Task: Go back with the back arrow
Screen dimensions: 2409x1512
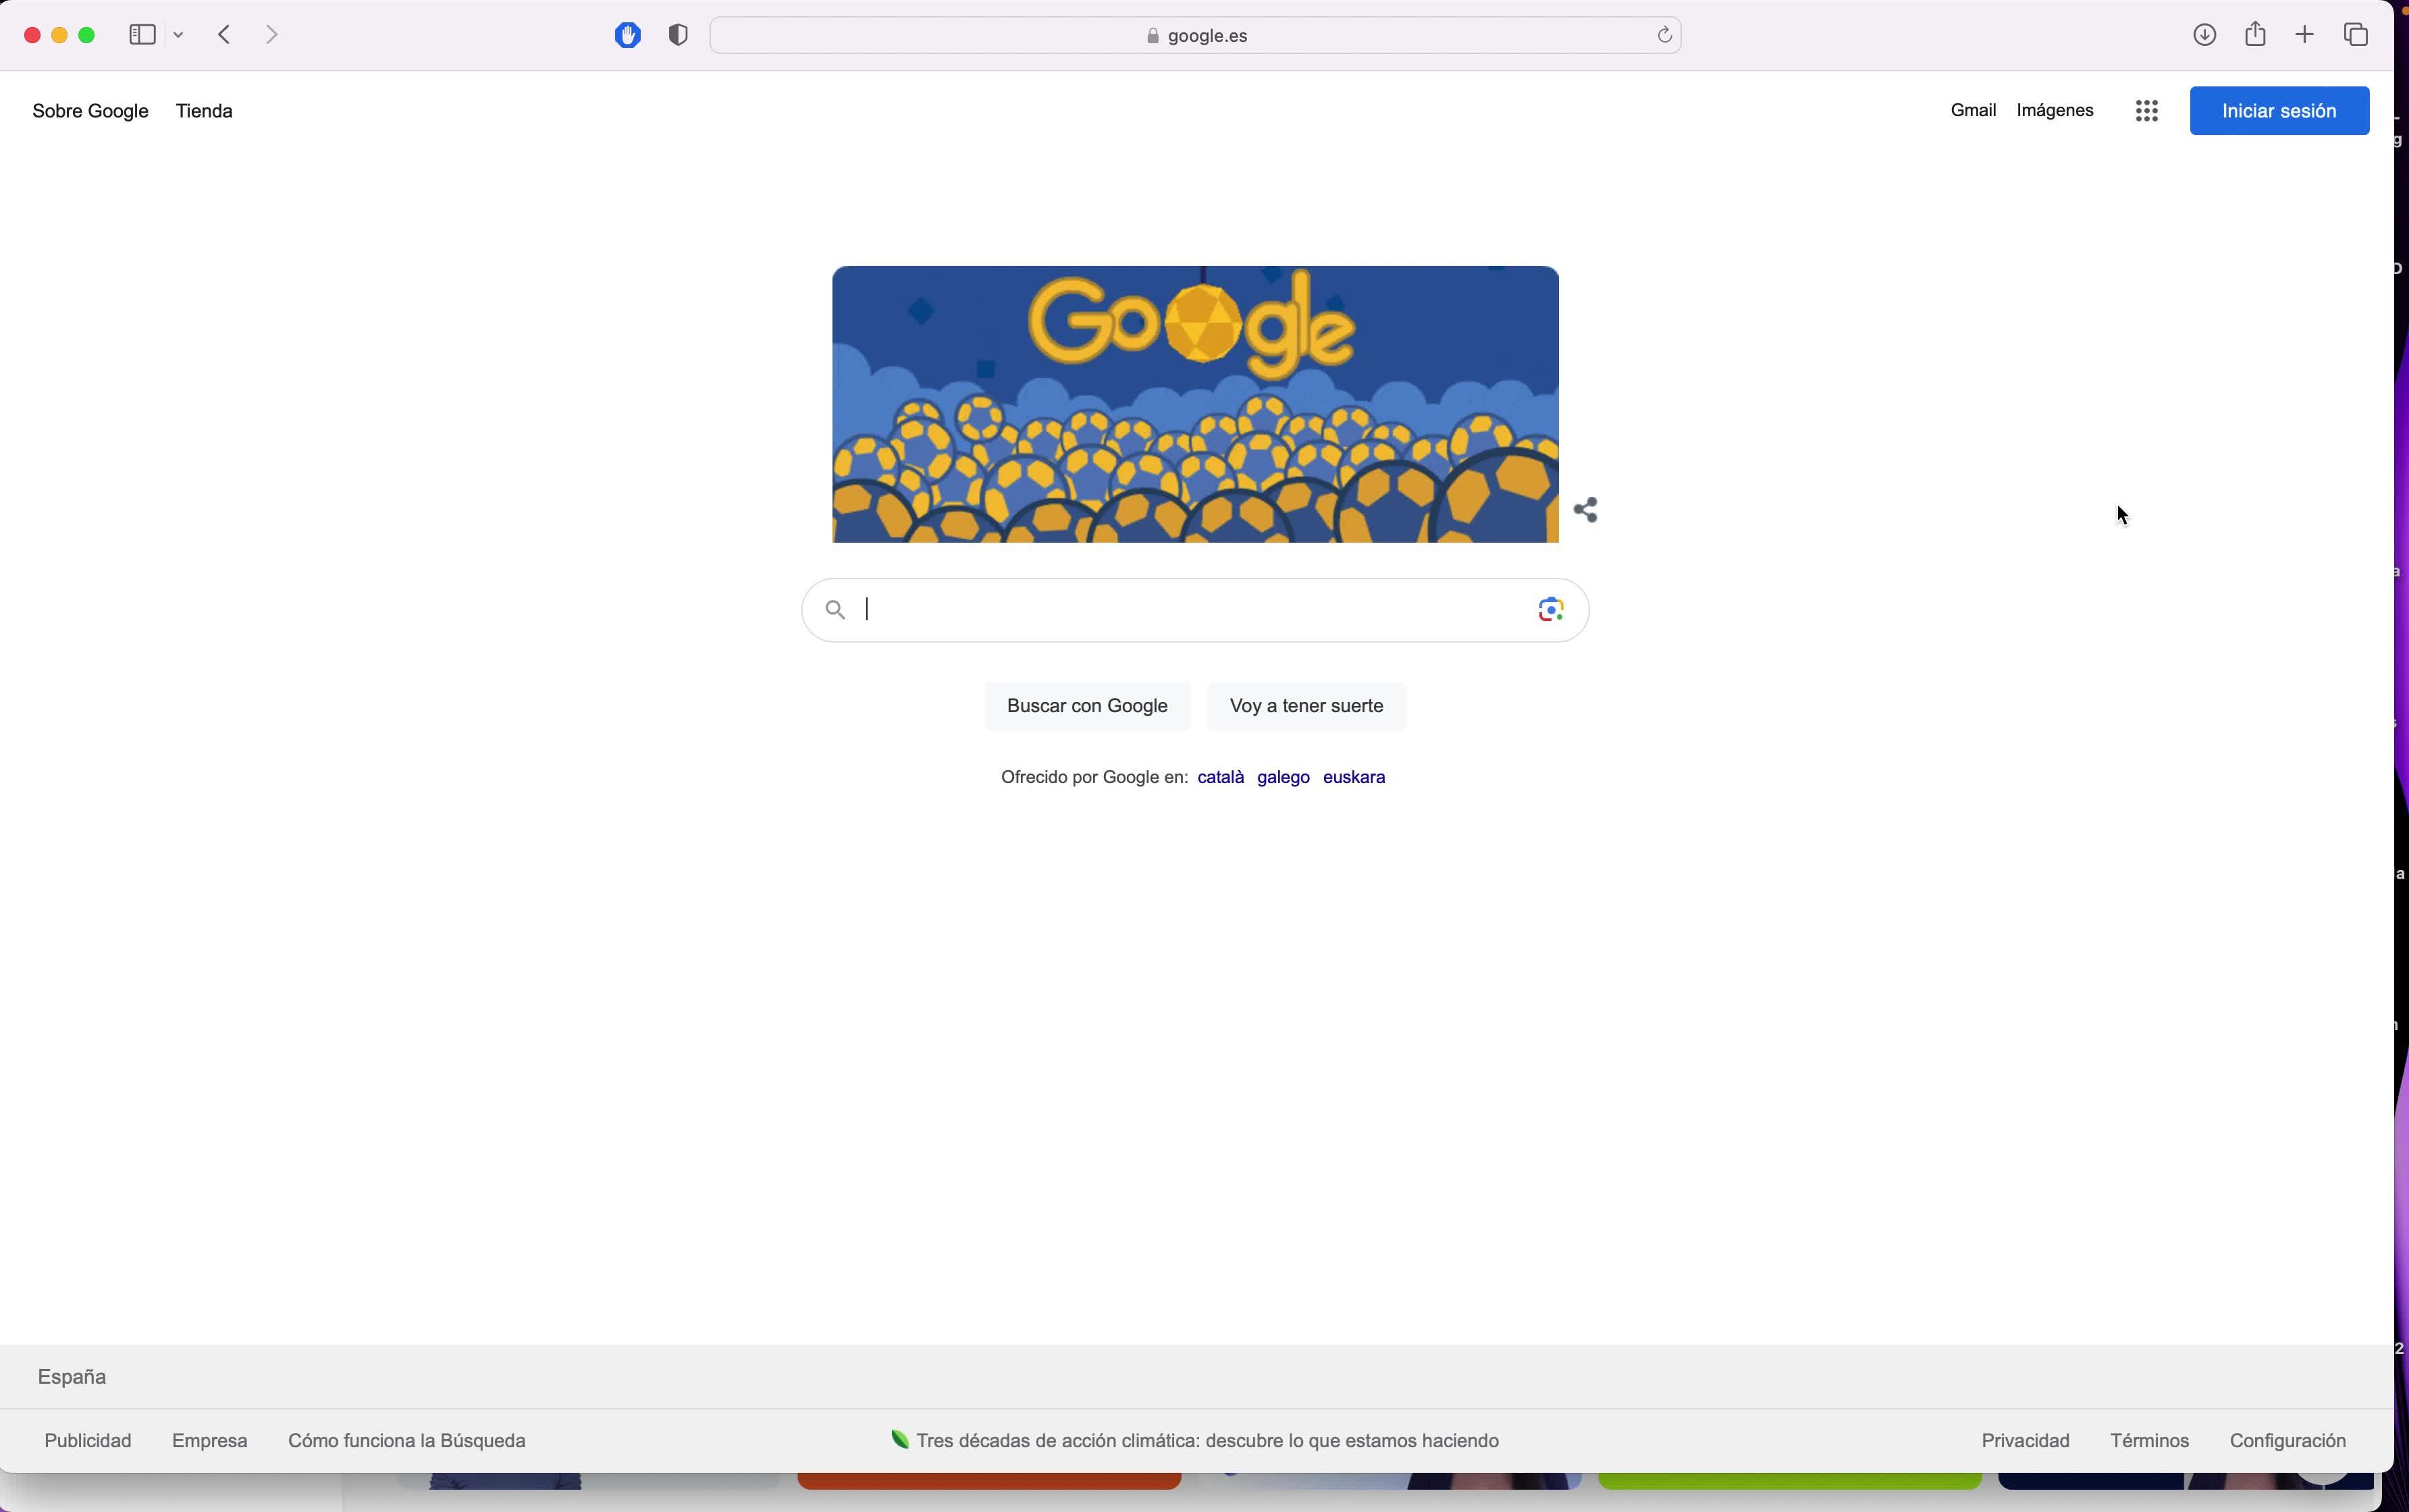Action: coord(225,35)
